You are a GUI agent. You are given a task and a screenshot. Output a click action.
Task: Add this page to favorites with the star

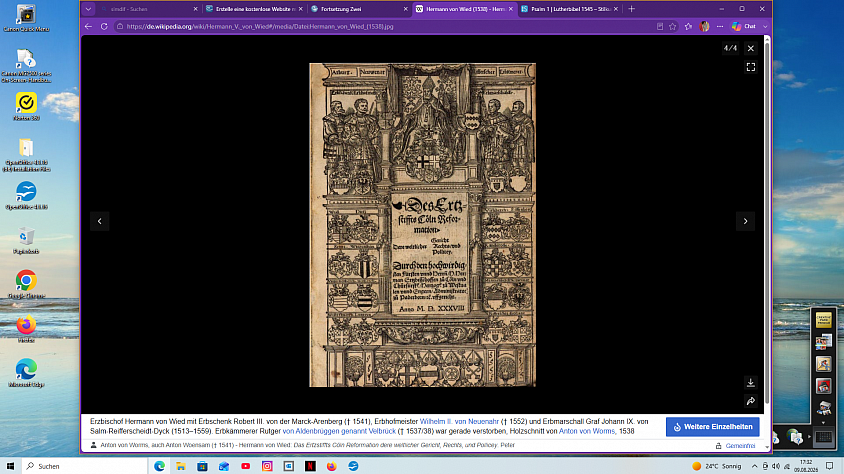[x=673, y=26]
